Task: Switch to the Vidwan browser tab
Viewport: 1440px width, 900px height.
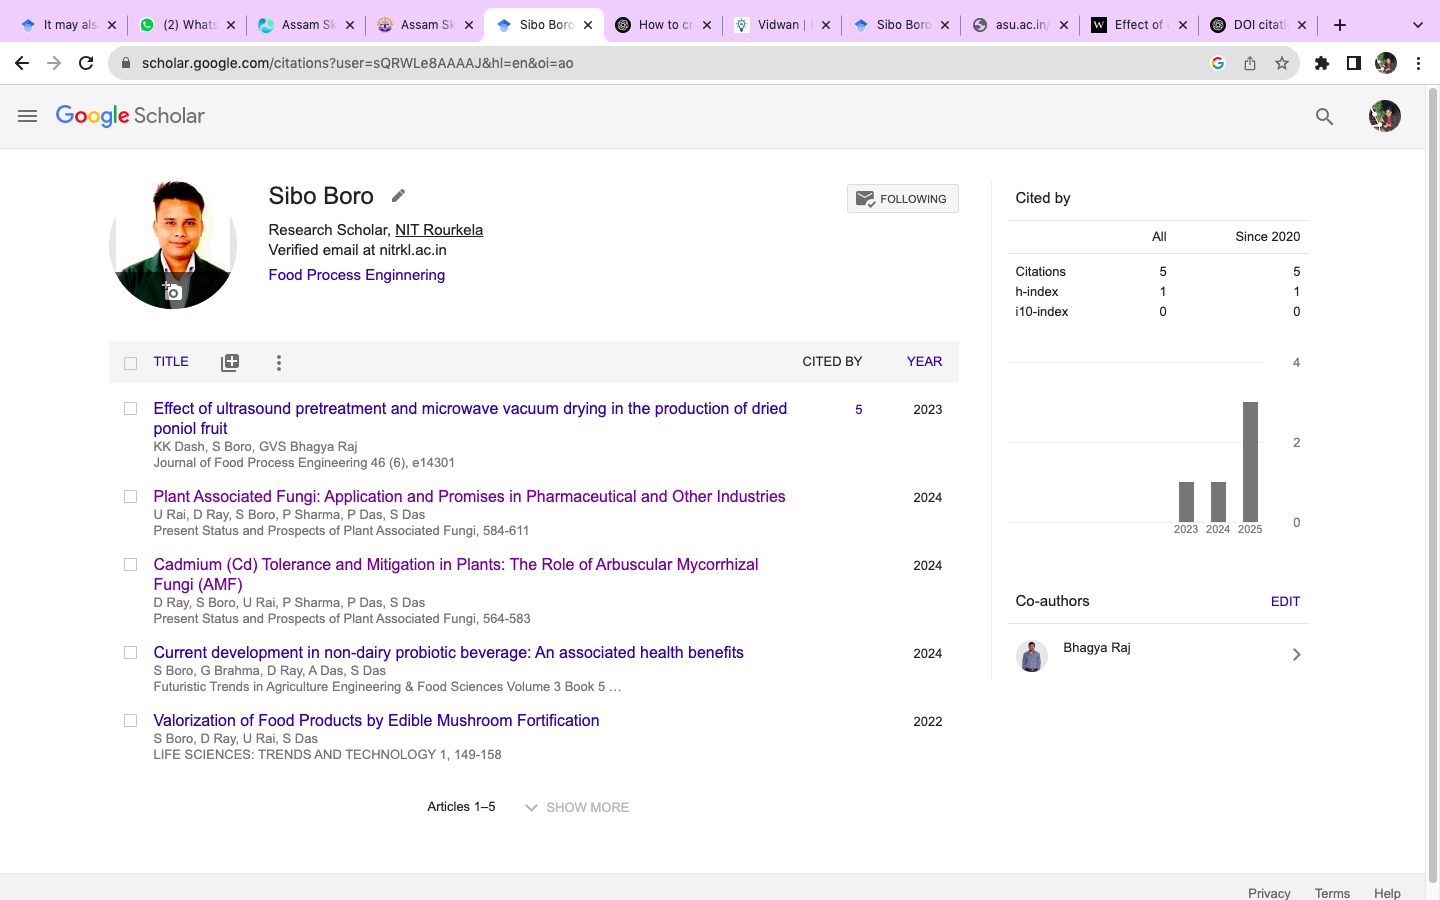Action: (778, 25)
